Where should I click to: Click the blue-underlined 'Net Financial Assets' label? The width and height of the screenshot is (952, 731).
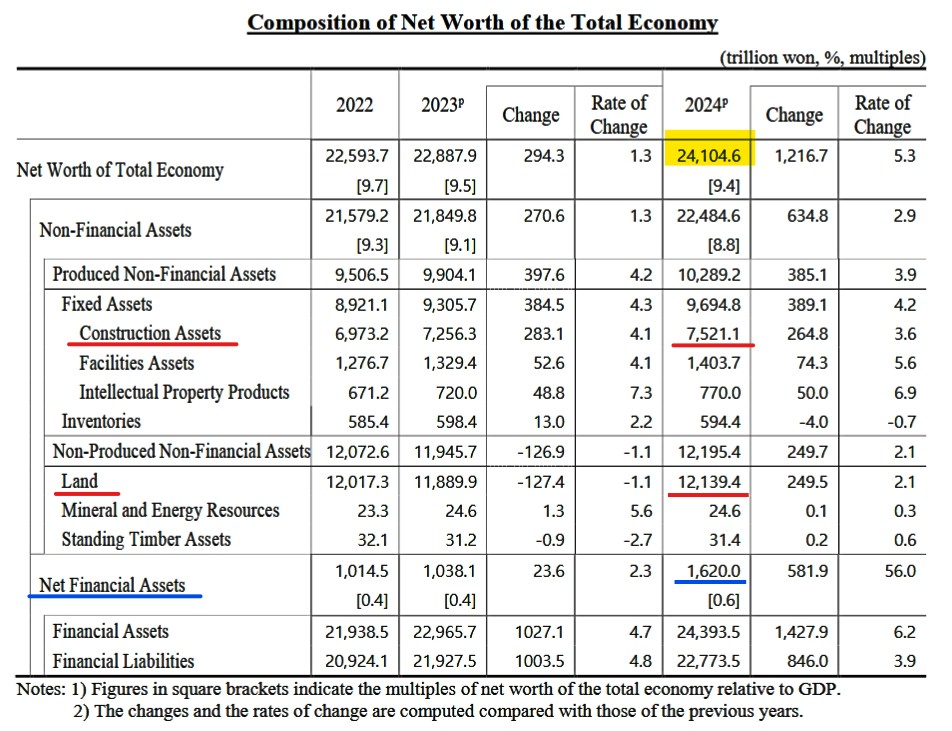click(112, 585)
